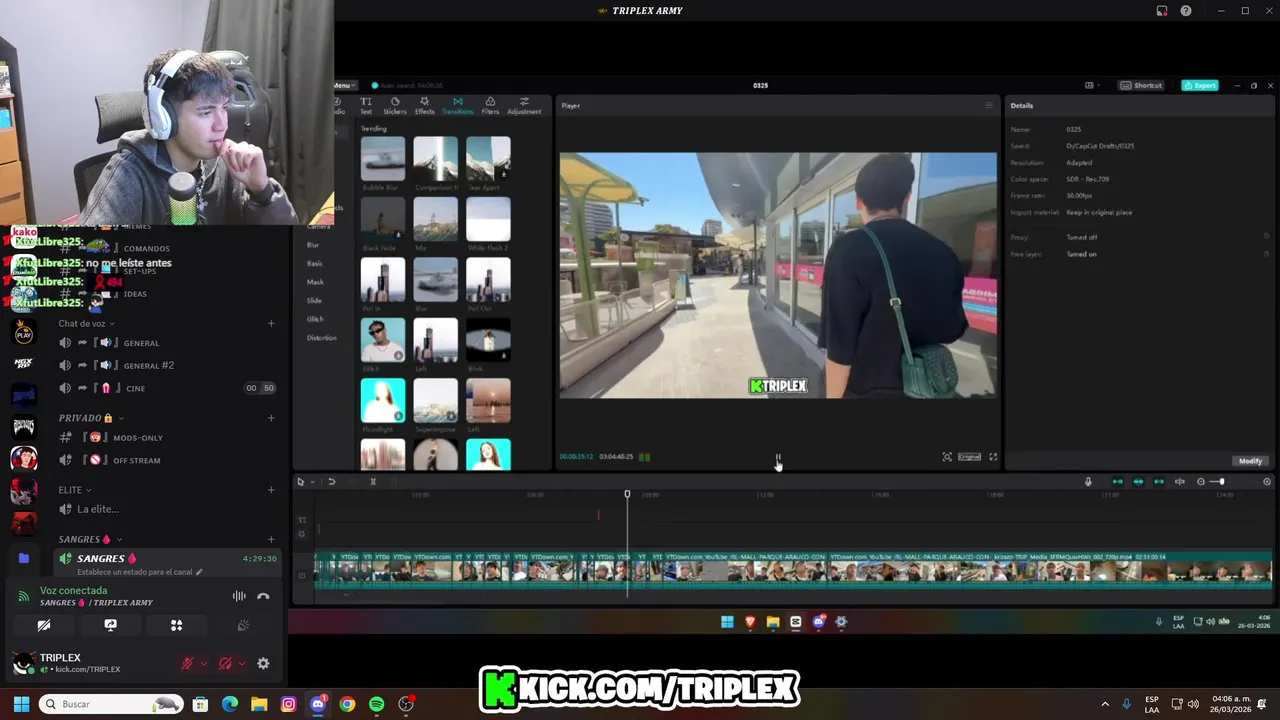Open the Shortcut panel in CapCut

click(x=1141, y=85)
